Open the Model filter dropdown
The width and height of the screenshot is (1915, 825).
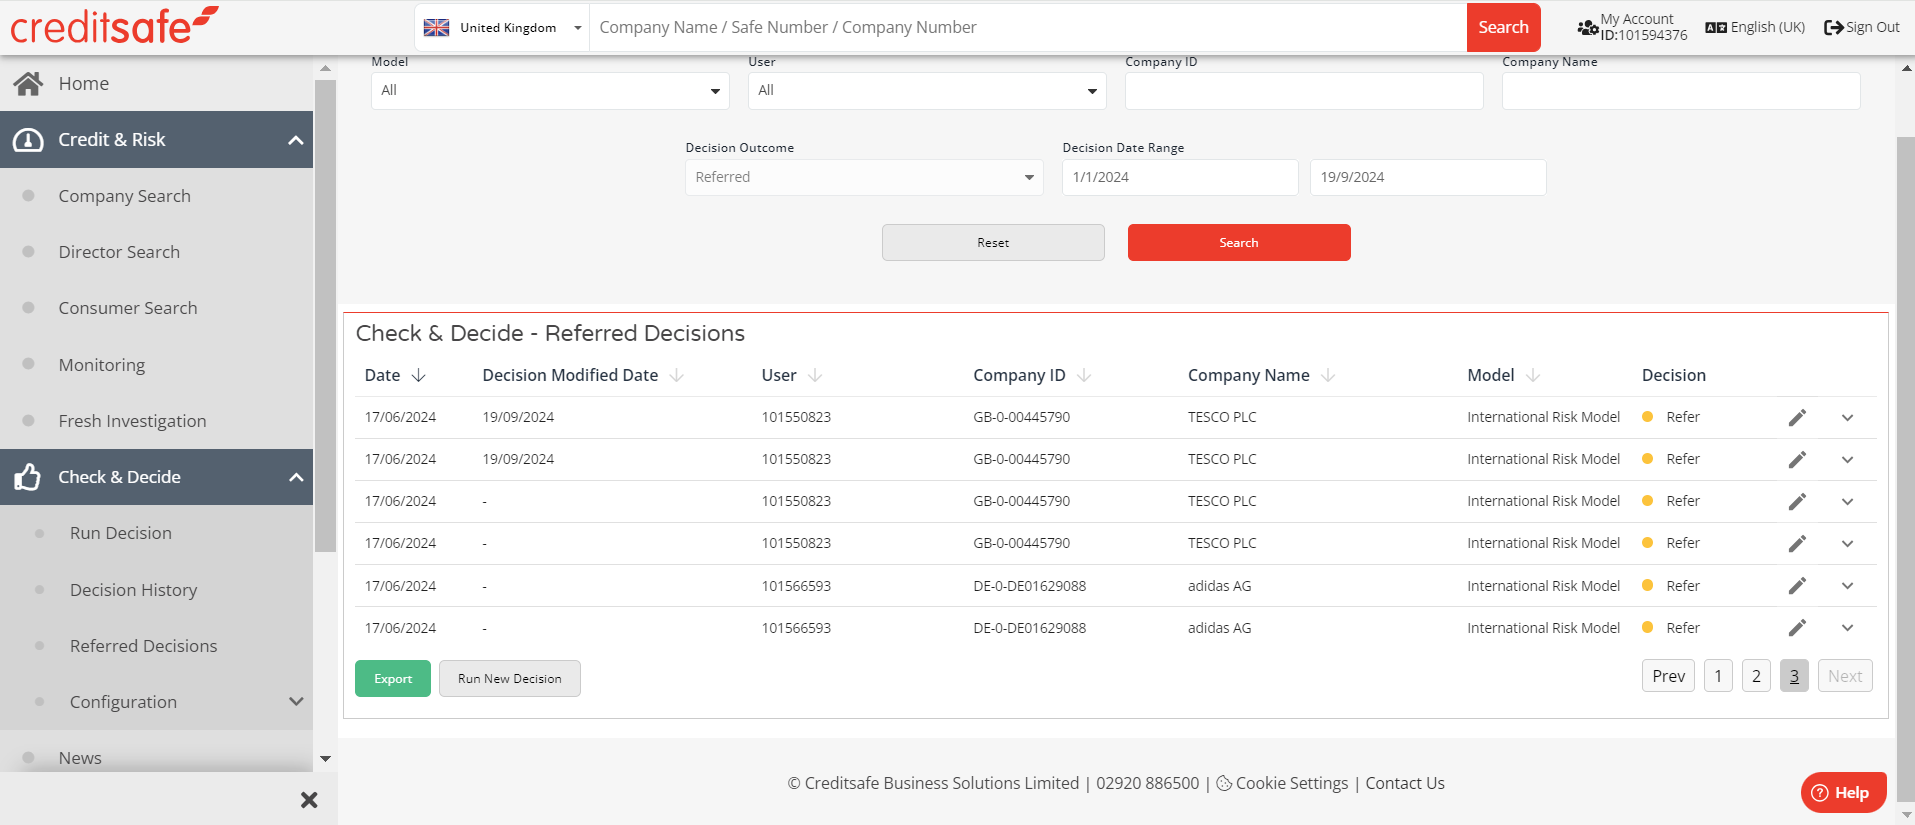pos(550,91)
